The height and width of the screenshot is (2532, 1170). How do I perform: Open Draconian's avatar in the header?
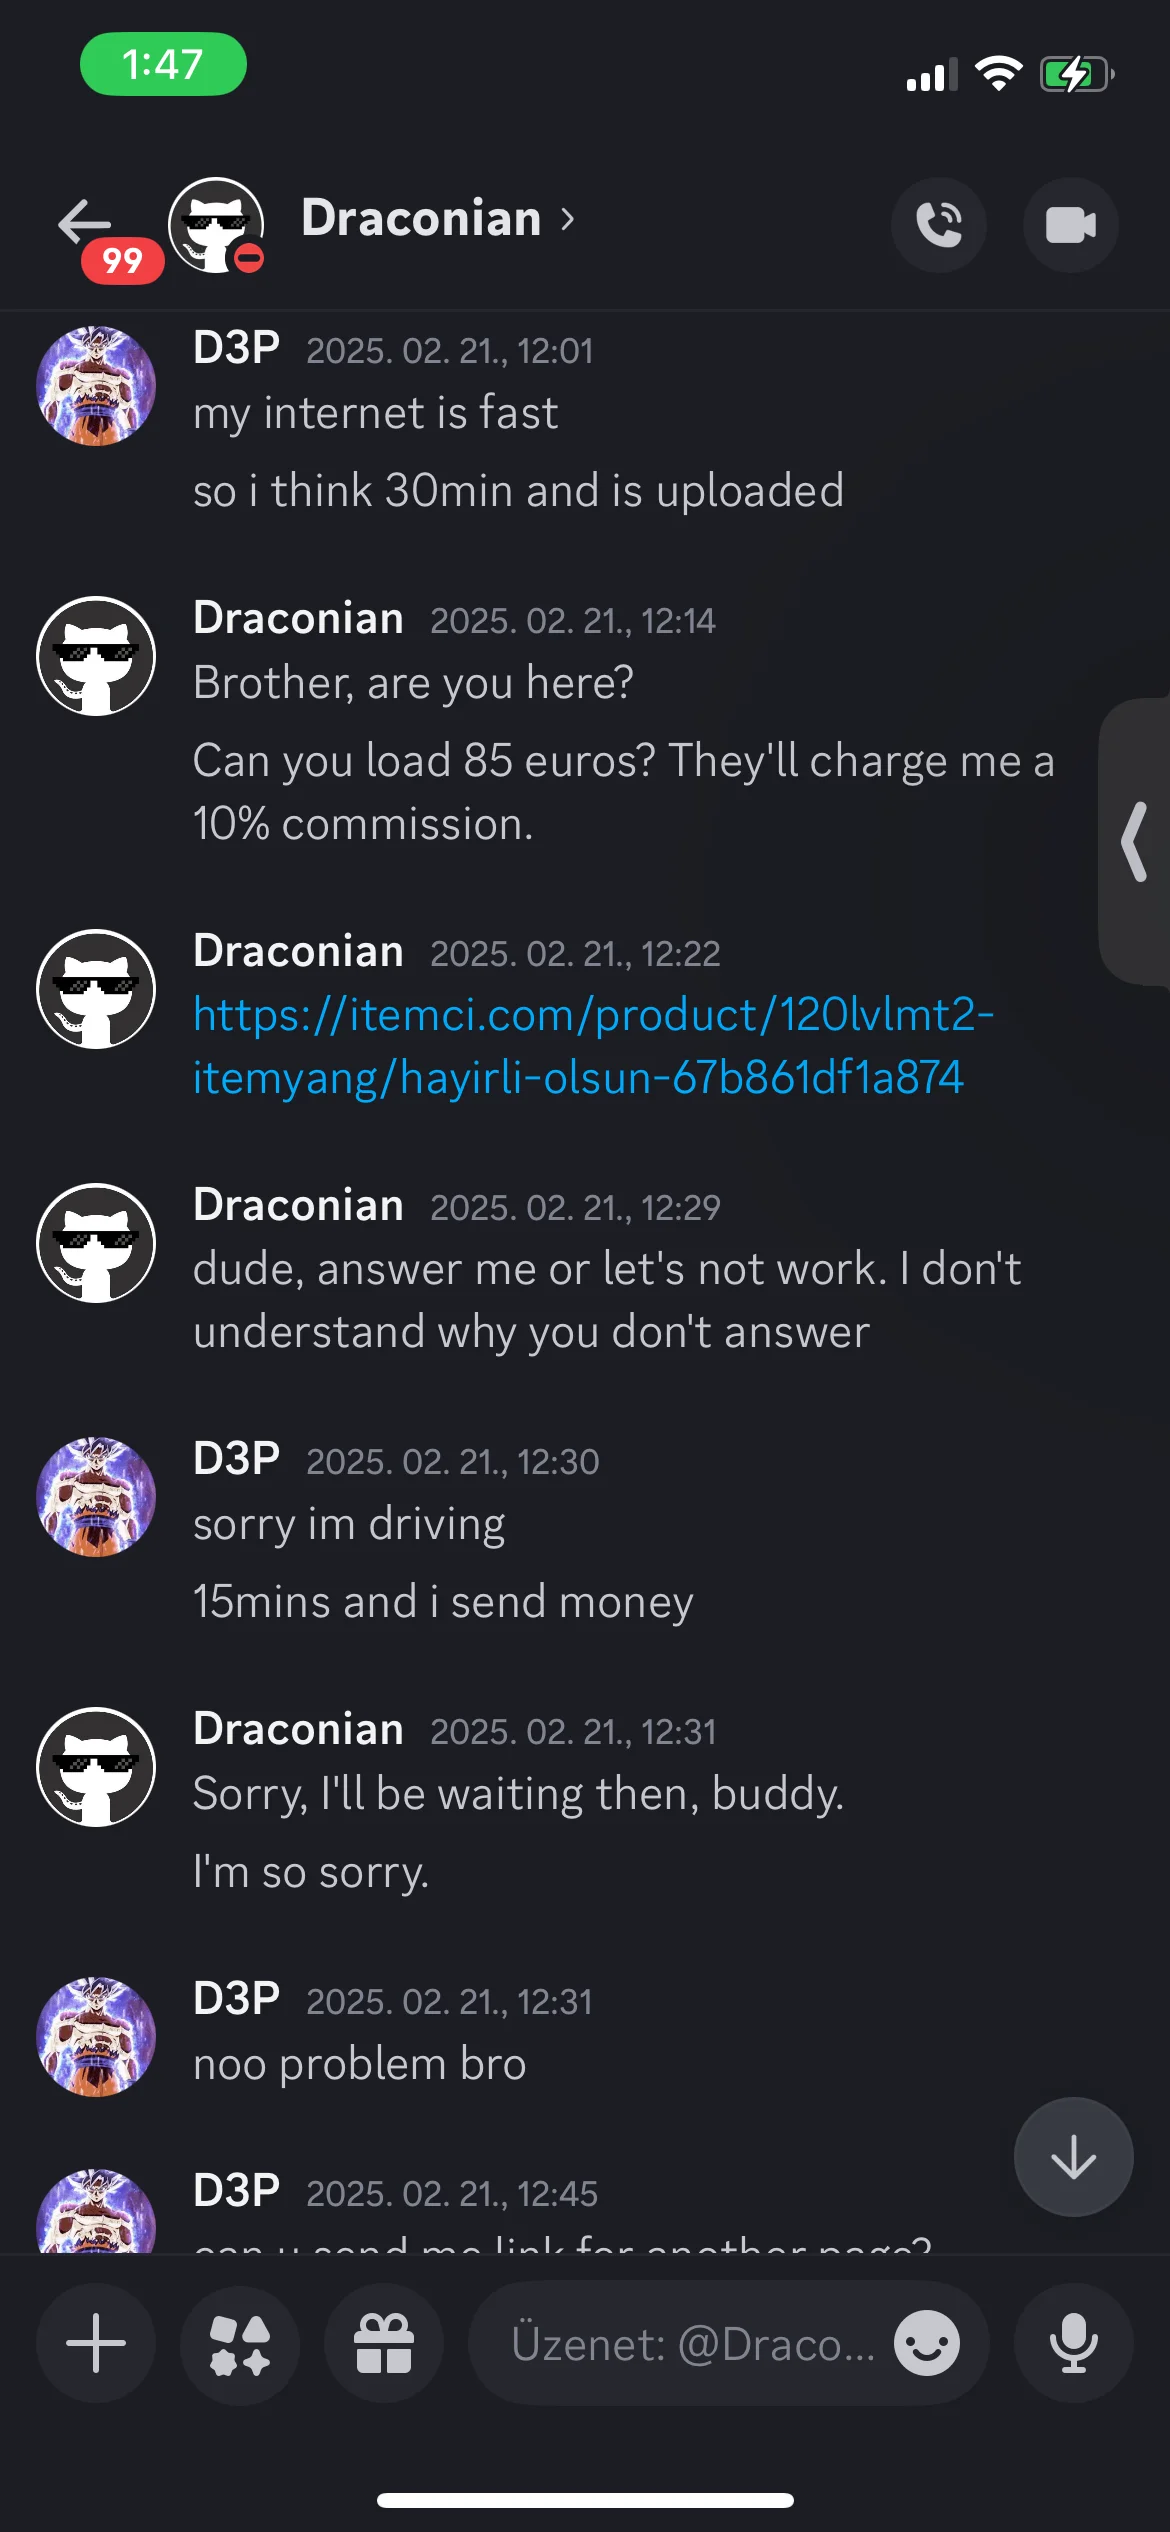point(216,225)
